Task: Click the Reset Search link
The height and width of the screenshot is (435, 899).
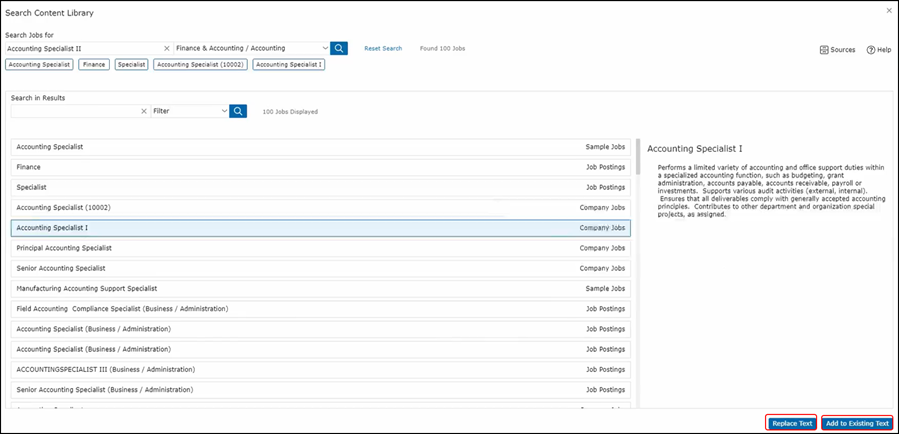Action: [383, 48]
